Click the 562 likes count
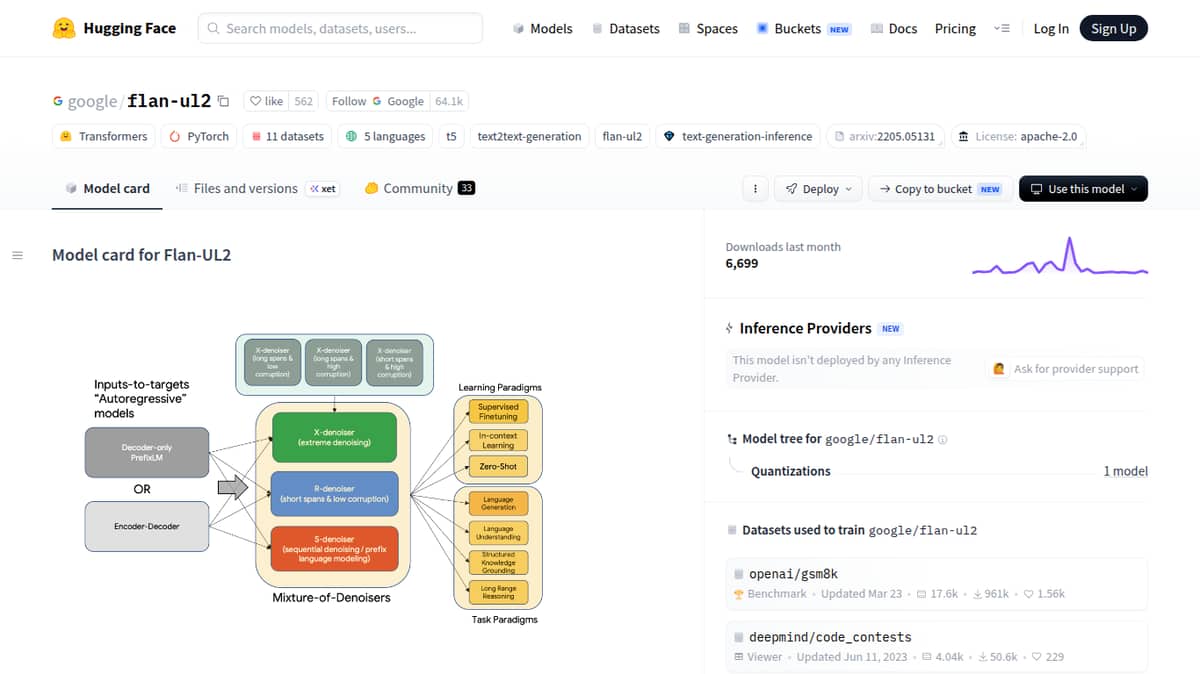The image size is (1200, 674). coord(304,101)
